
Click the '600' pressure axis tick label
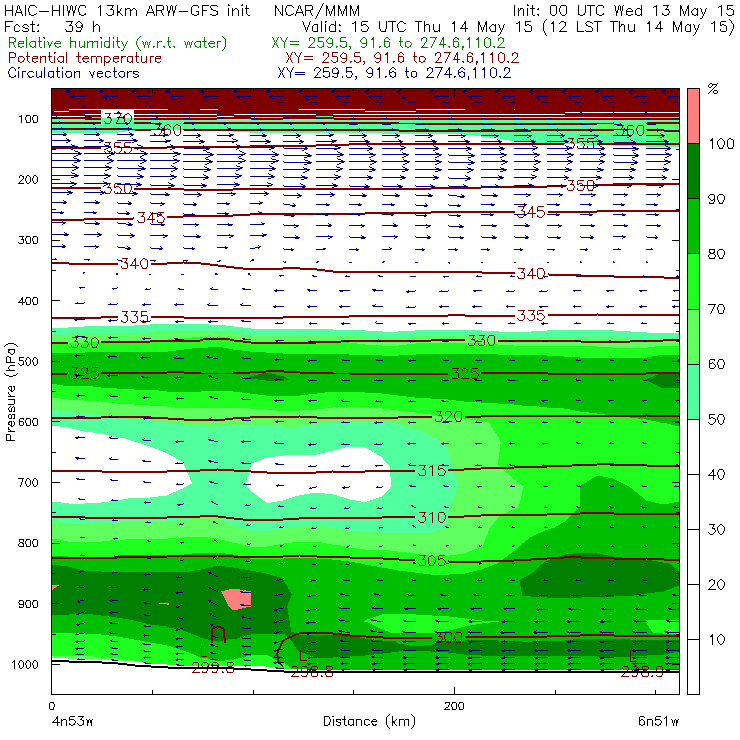(28, 421)
